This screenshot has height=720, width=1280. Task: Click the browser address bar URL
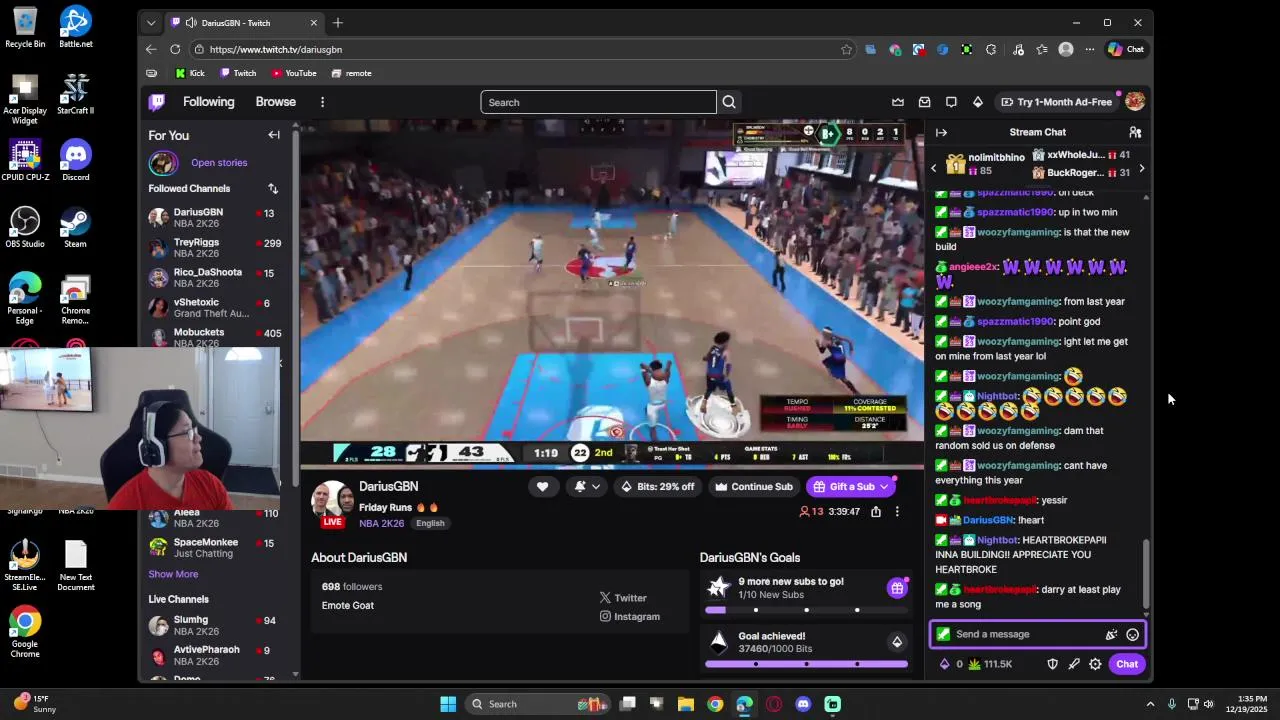(276, 49)
